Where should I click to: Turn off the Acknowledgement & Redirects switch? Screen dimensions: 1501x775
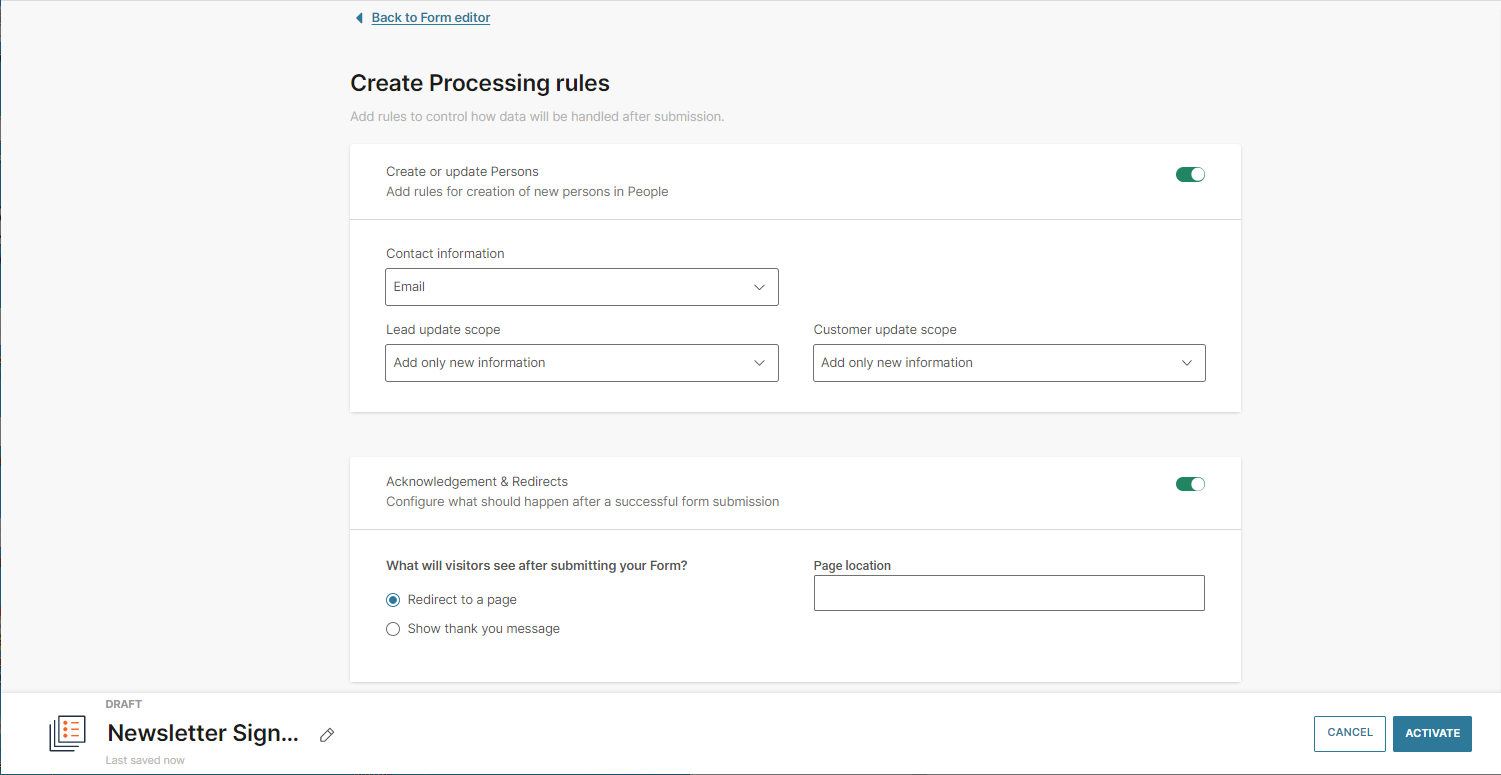1190,485
